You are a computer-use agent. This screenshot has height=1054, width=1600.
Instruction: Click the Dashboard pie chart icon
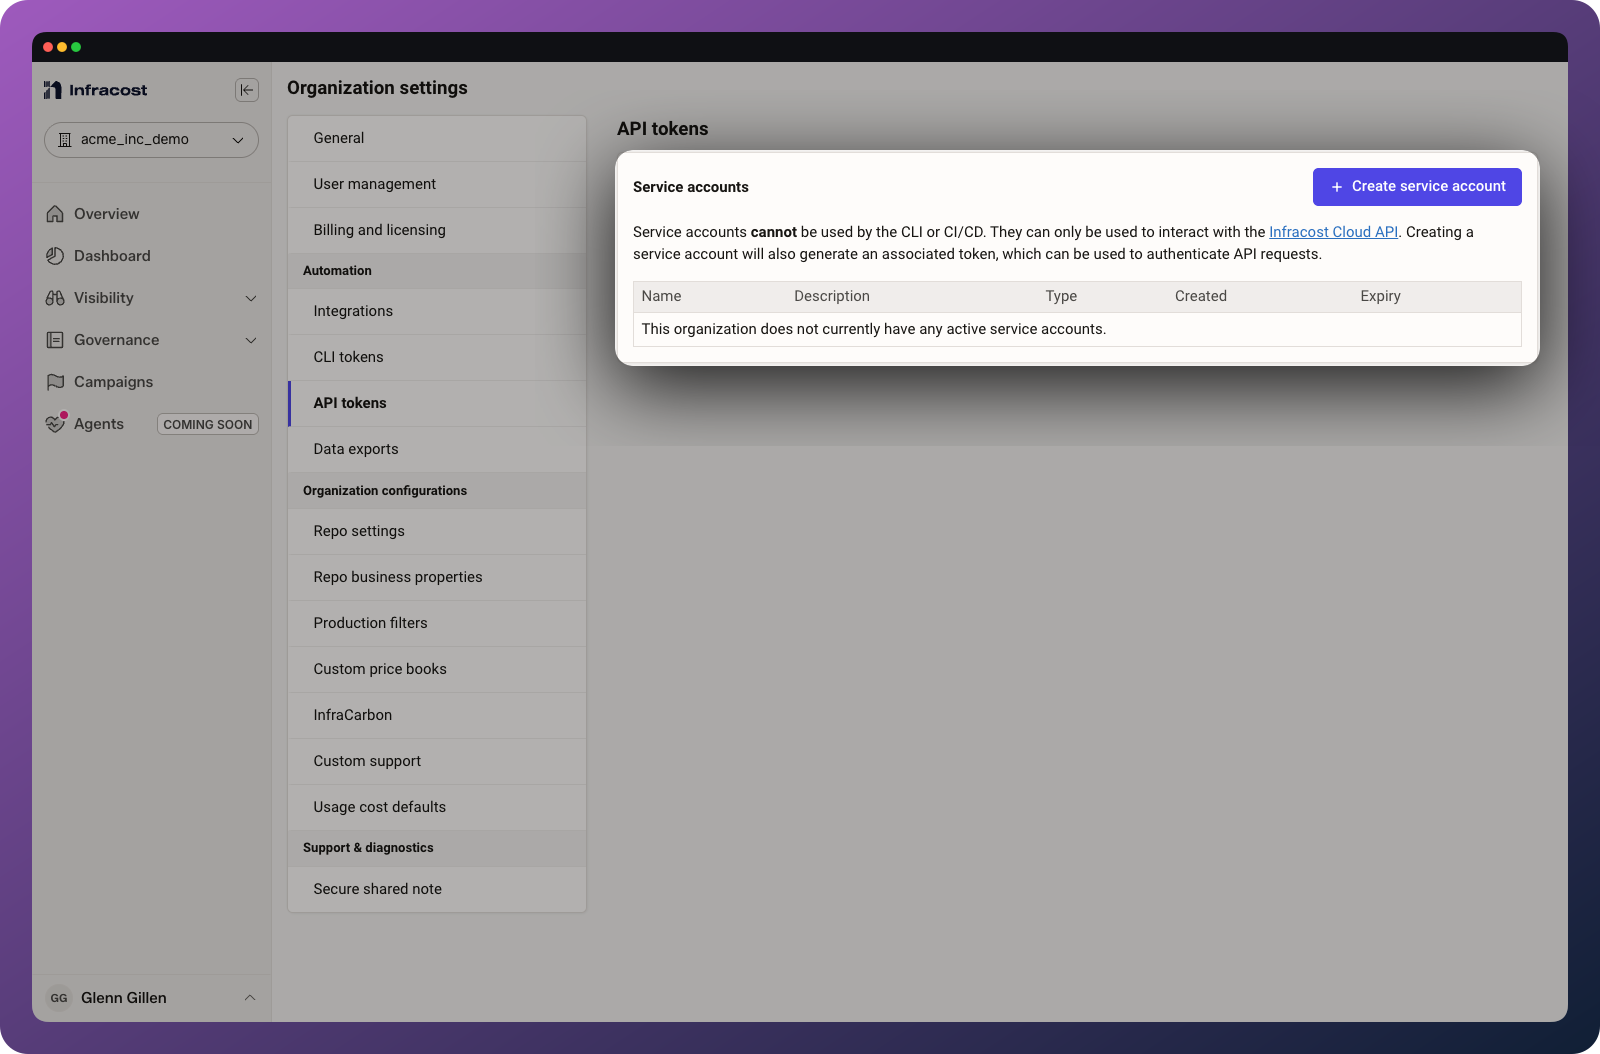click(55, 256)
